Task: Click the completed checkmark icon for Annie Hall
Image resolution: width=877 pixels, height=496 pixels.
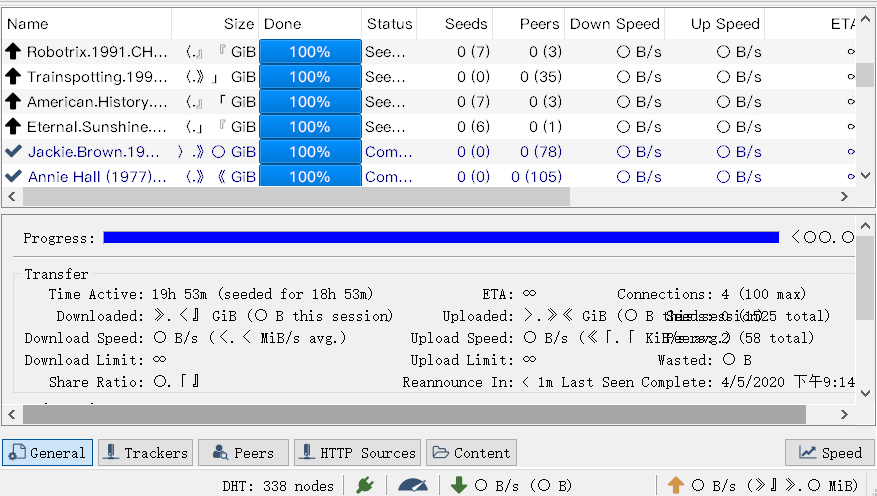Action: tap(13, 177)
